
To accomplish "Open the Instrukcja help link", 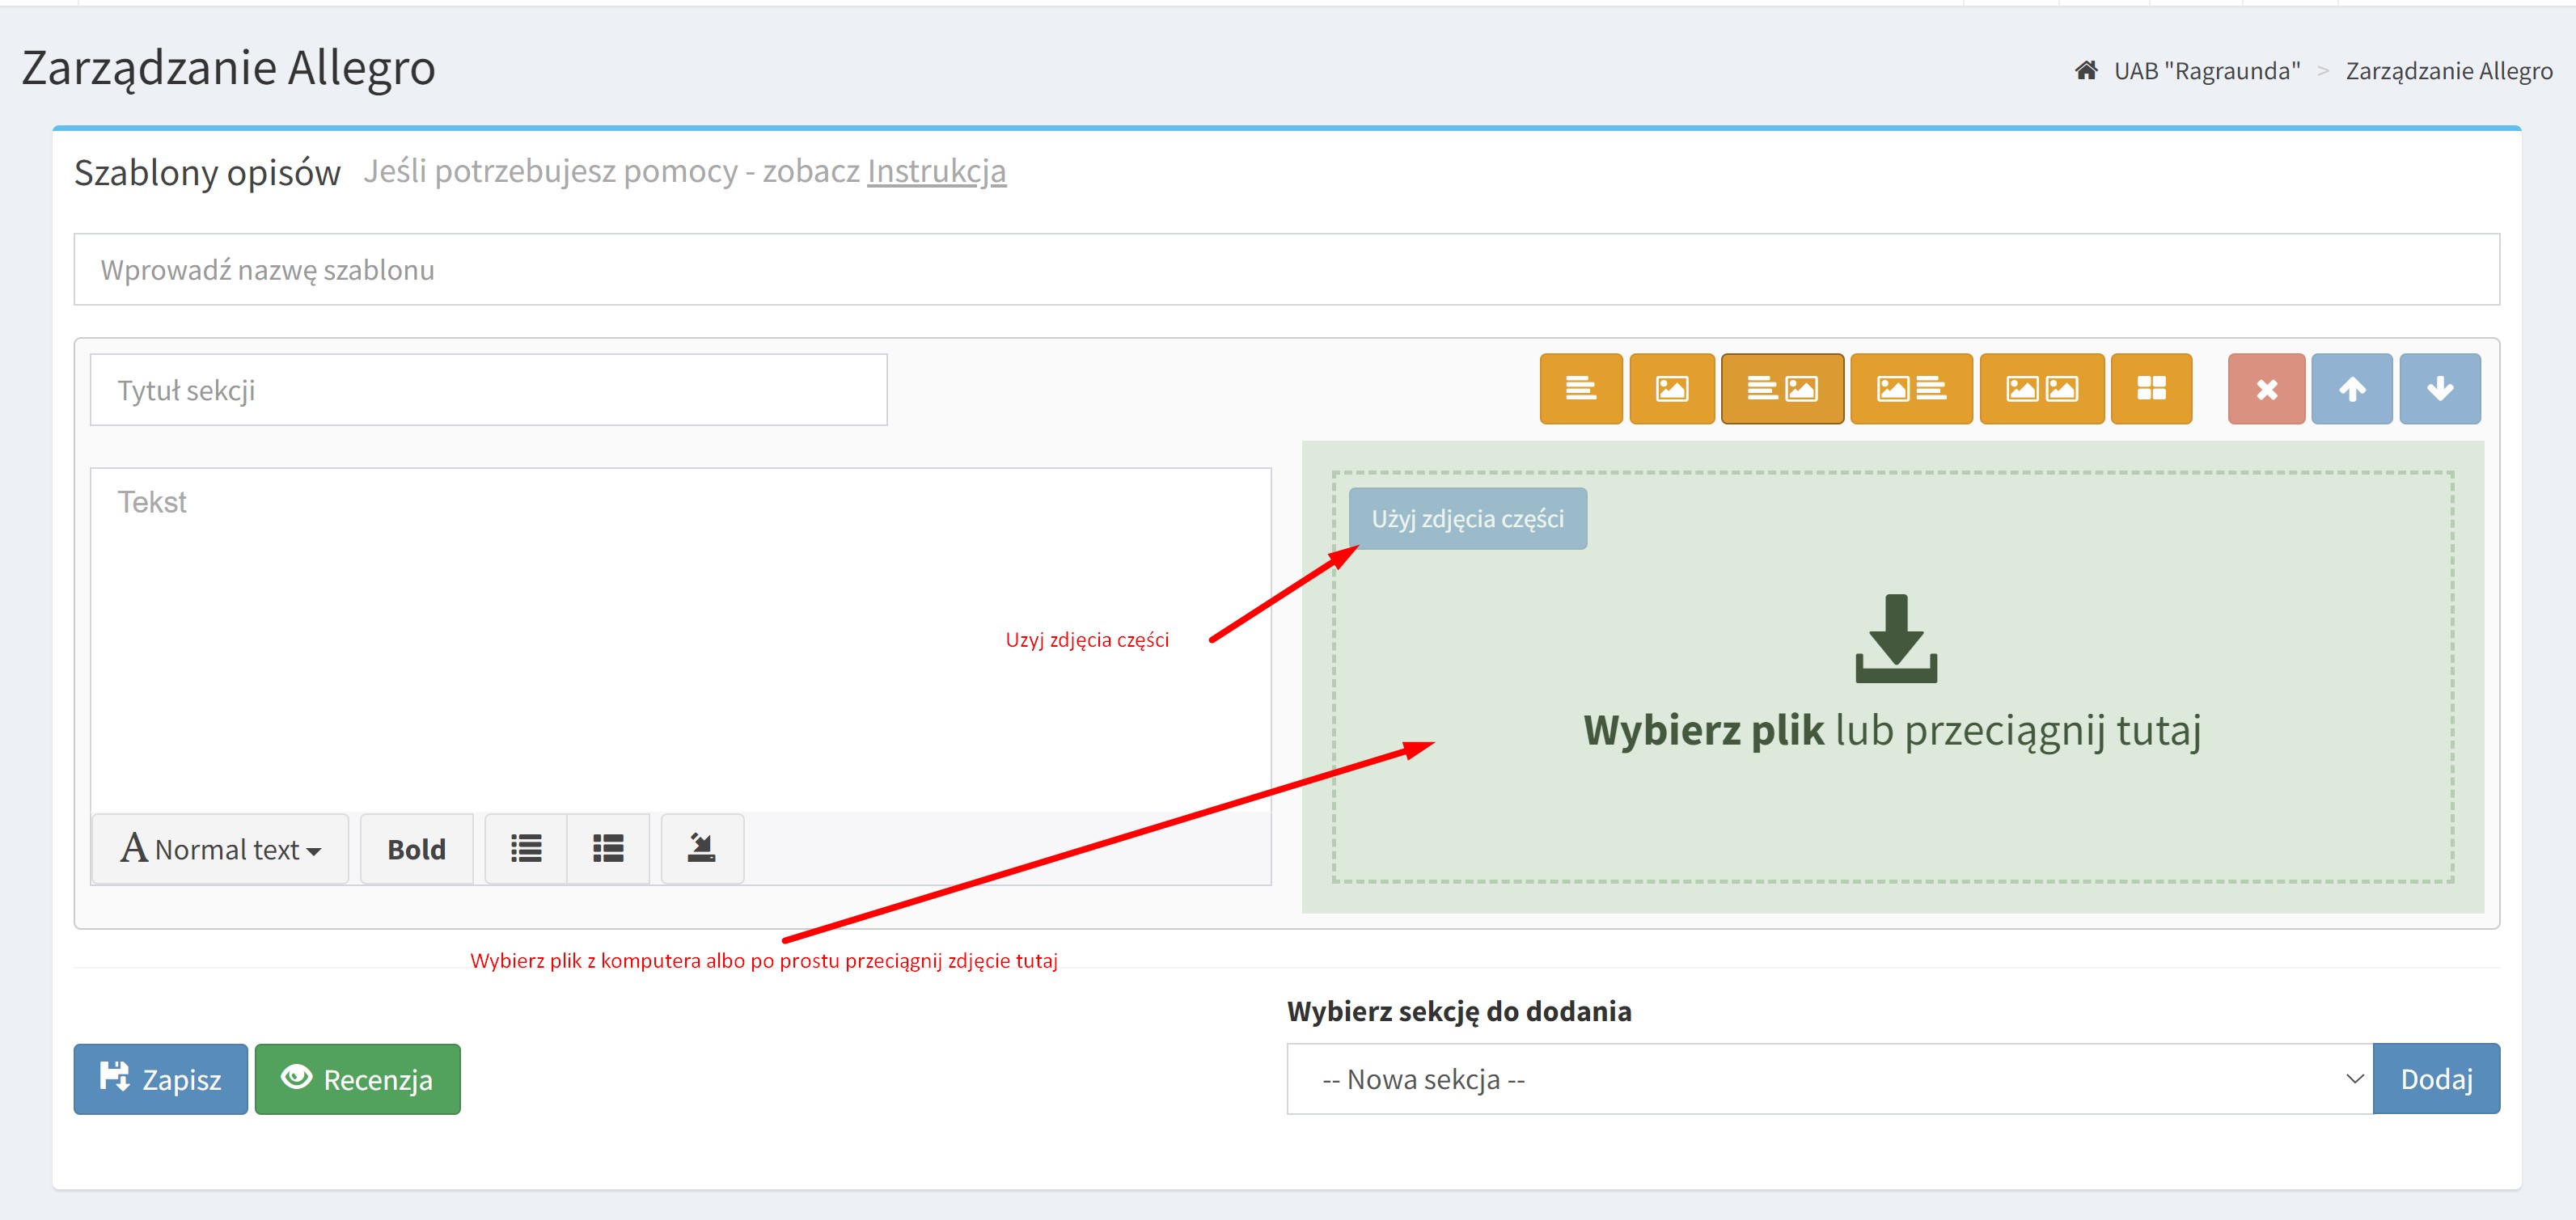I will (x=936, y=171).
